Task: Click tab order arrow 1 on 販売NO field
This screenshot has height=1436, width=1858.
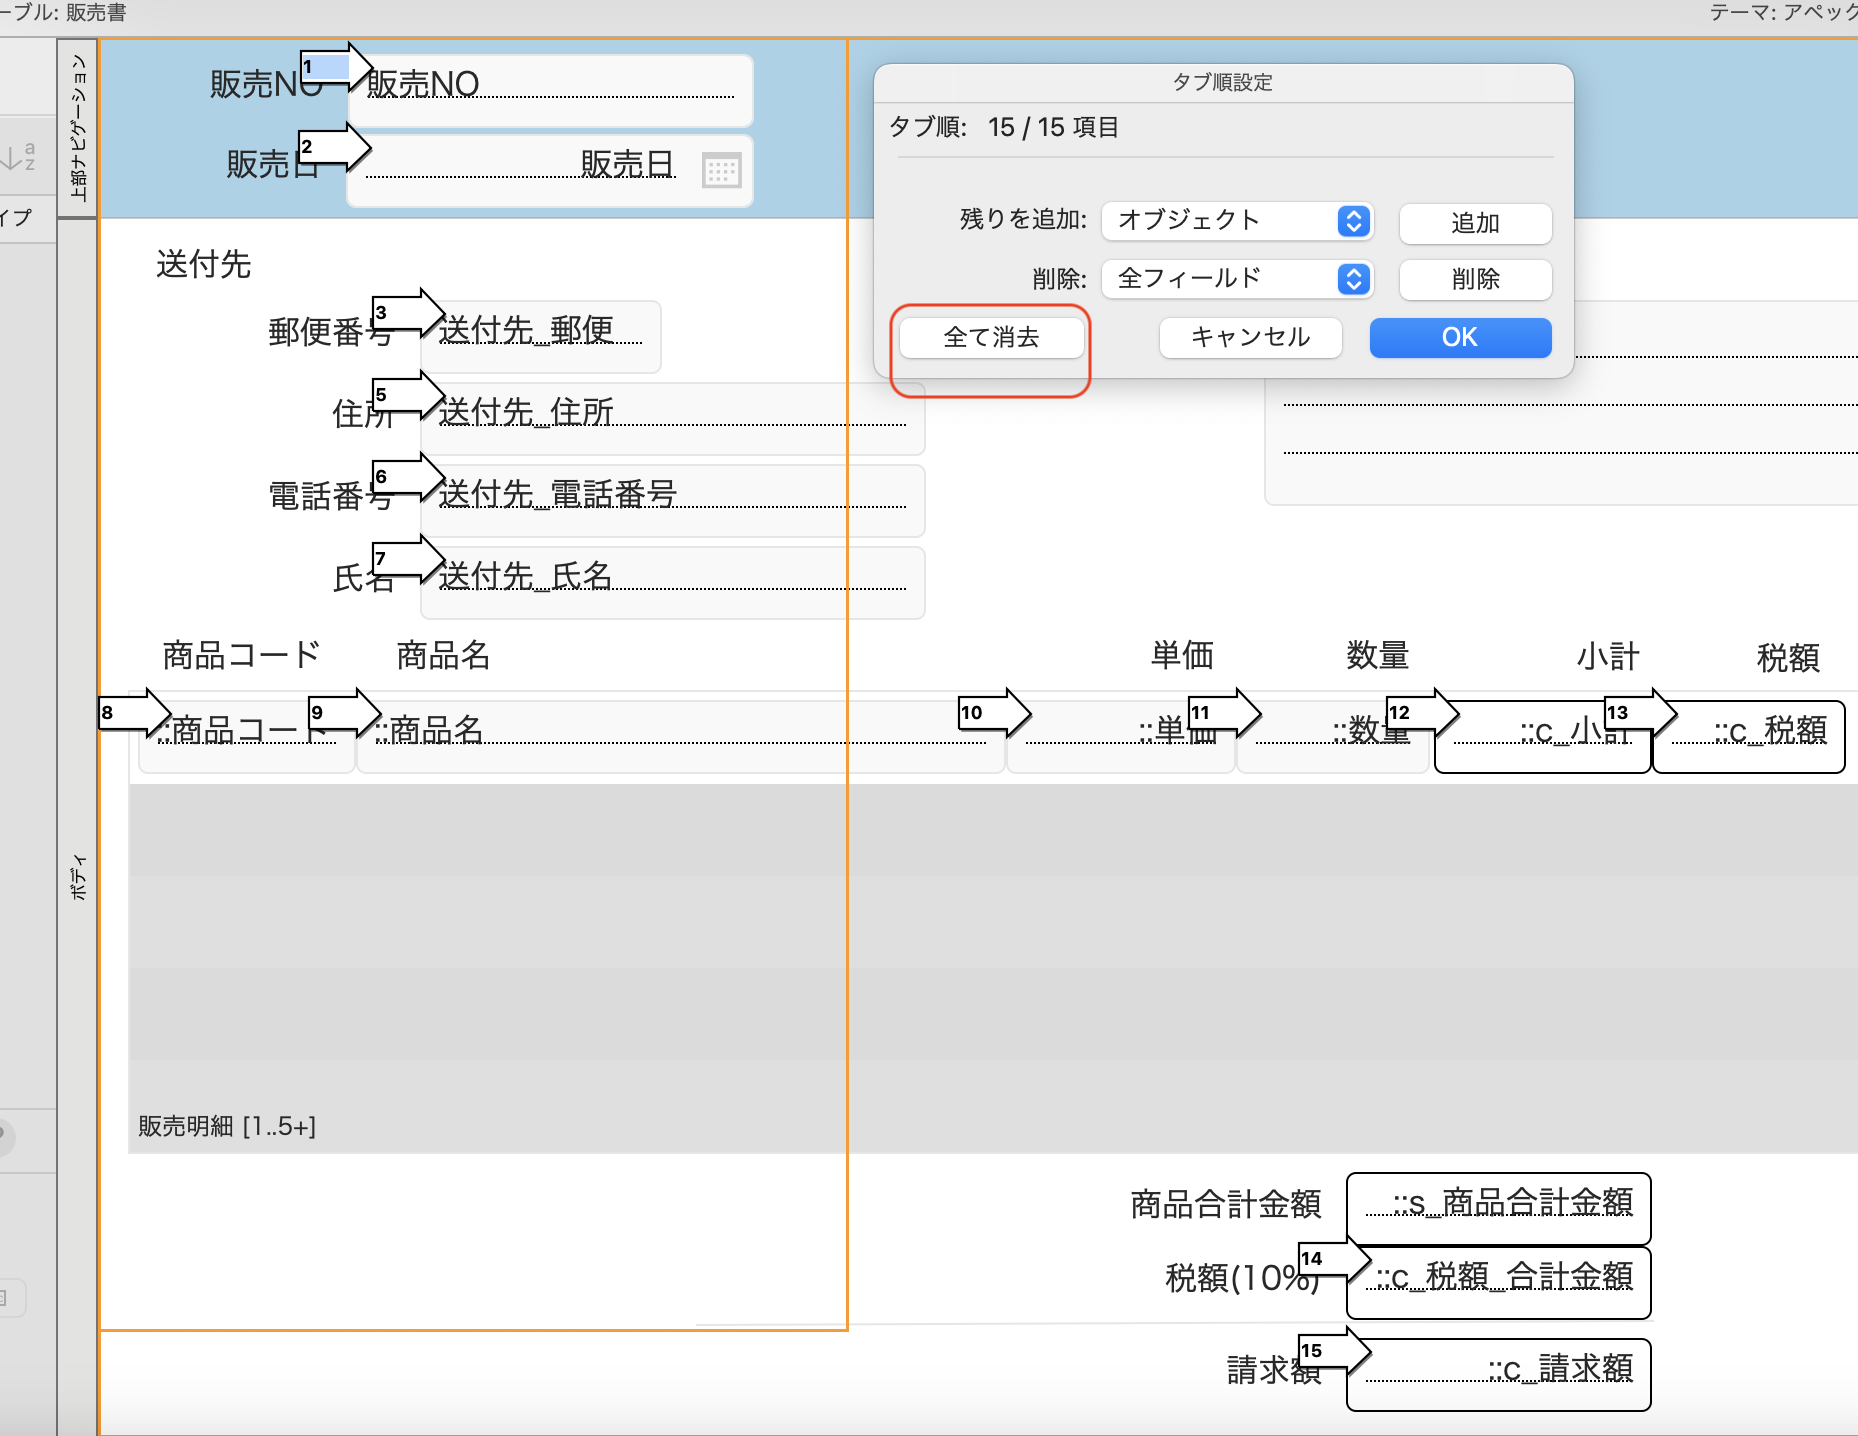Action: 335,66
